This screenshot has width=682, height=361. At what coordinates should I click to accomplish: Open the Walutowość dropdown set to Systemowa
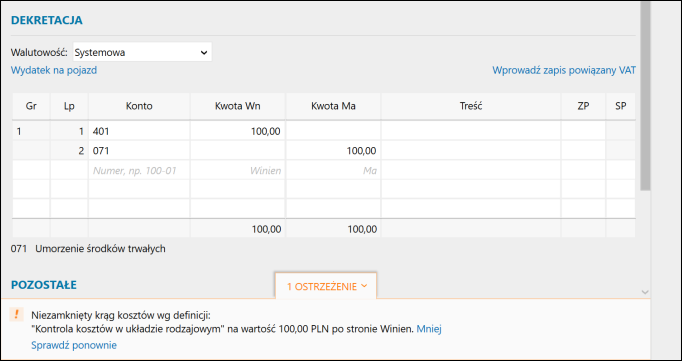pyautogui.click(x=142, y=52)
